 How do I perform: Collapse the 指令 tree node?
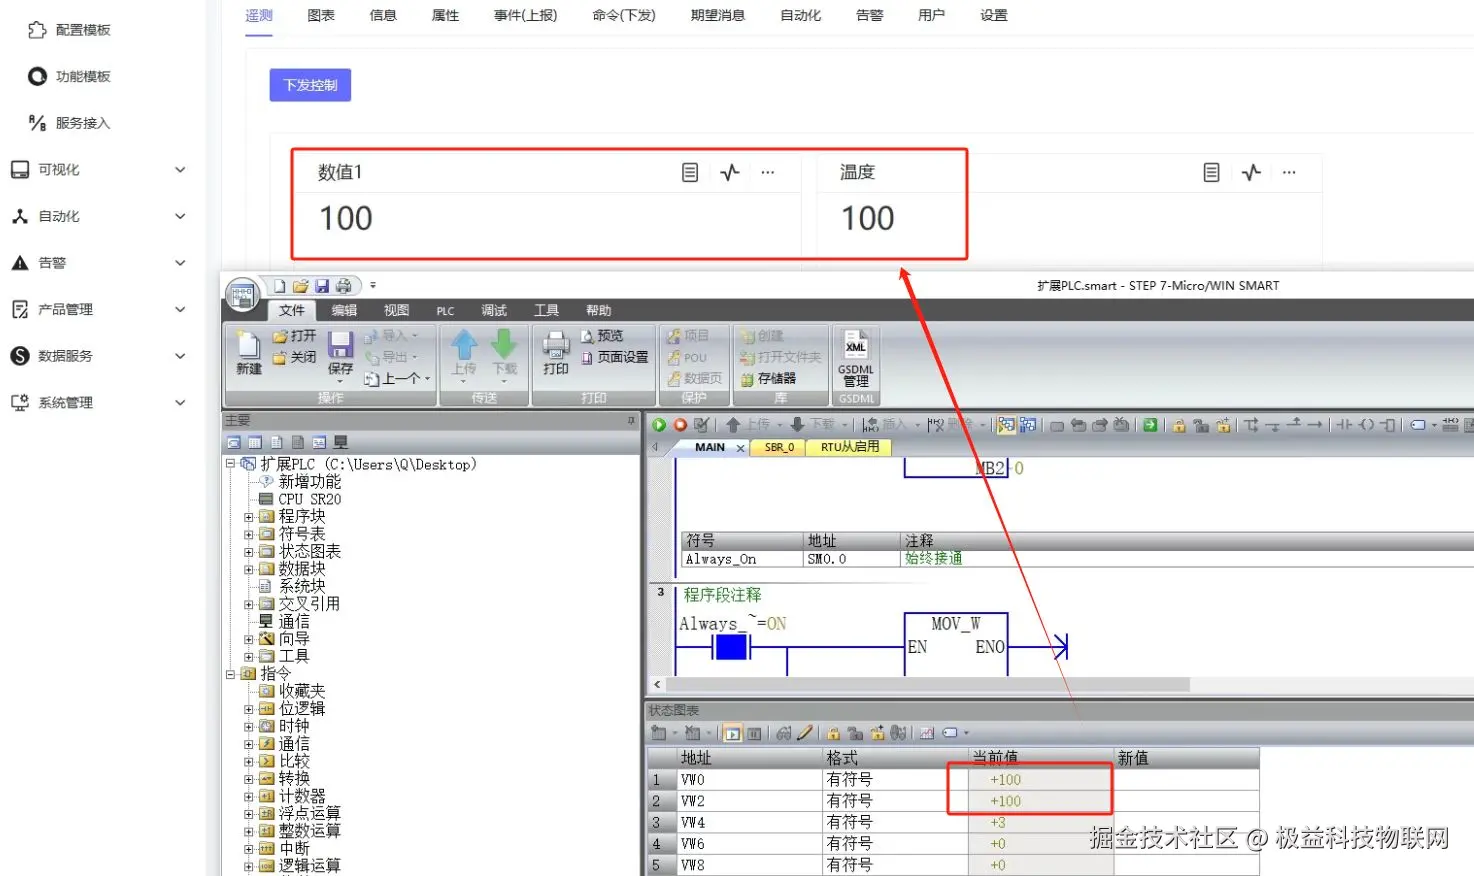click(x=230, y=674)
